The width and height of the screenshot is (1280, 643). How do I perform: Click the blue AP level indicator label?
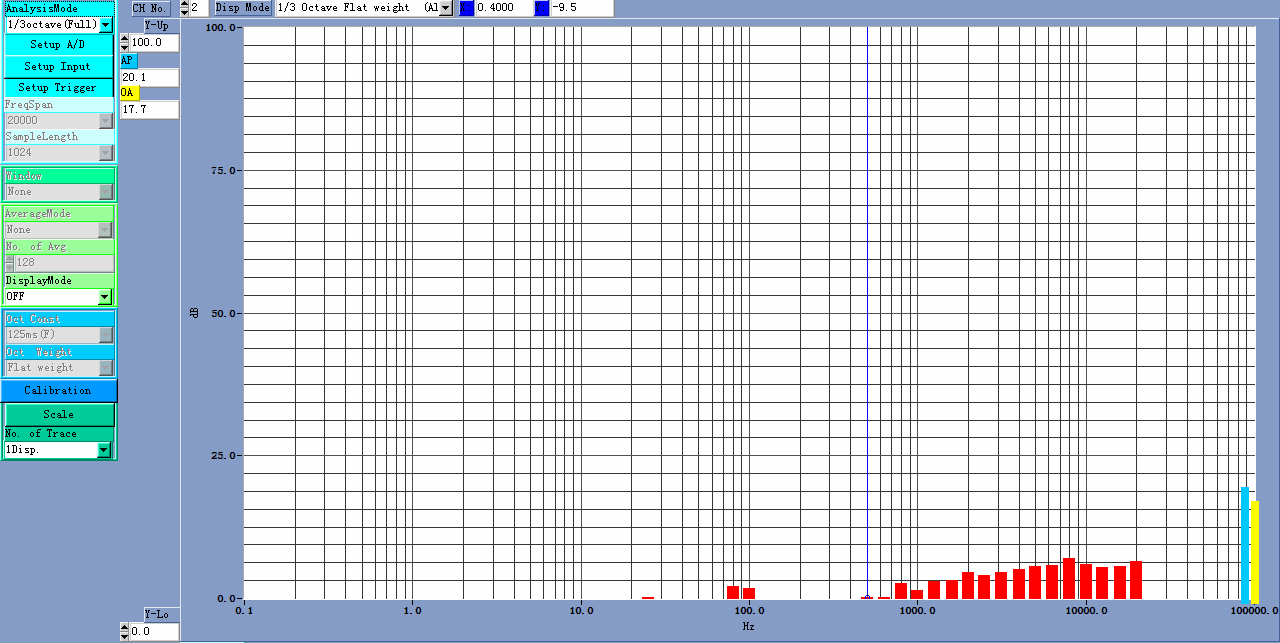(127, 61)
